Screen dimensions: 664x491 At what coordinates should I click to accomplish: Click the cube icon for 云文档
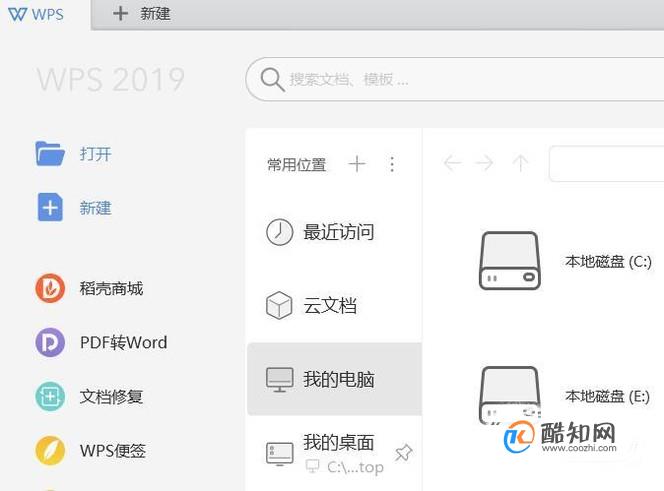point(279,305)
